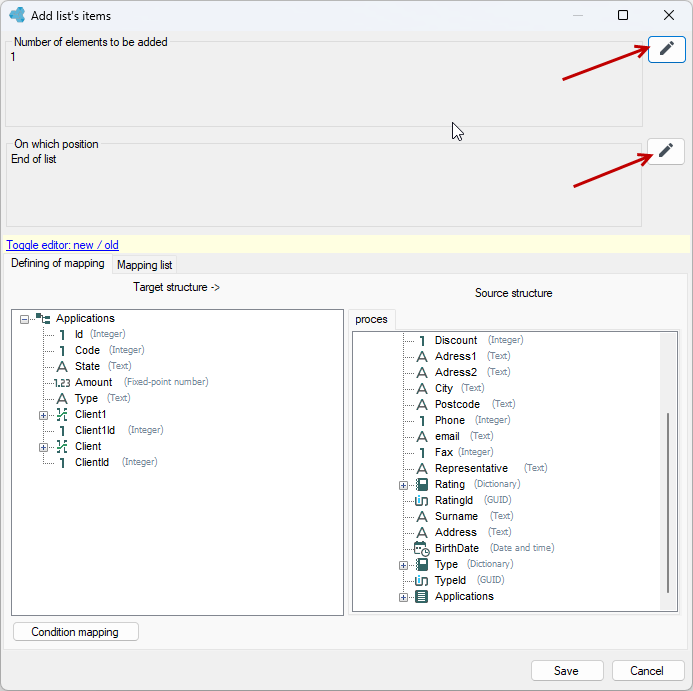This screenshot has width=693, height=691.
Task: Click the list icon beside source Applications
Action: [422, 596]
